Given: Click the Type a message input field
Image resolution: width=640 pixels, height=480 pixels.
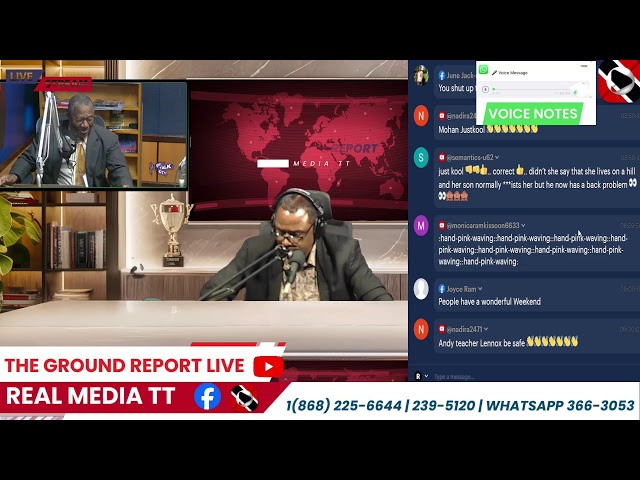Looking at the screenshot, I should tap(535, 376).
